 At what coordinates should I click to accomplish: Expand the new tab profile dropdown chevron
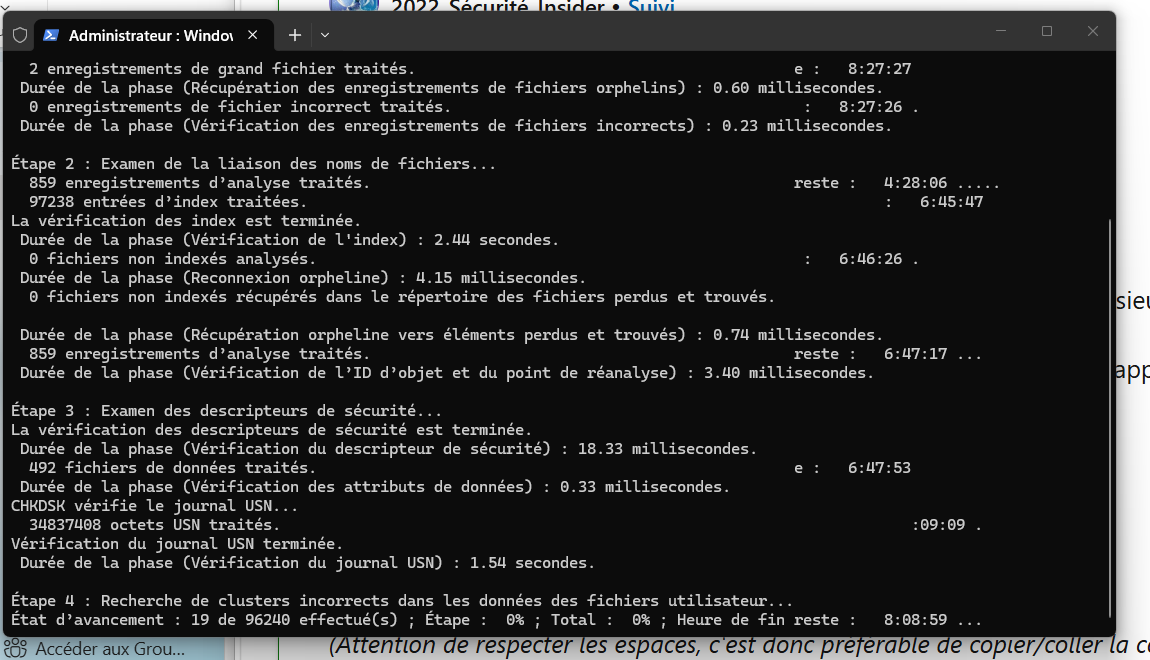[x=325, y=35]
